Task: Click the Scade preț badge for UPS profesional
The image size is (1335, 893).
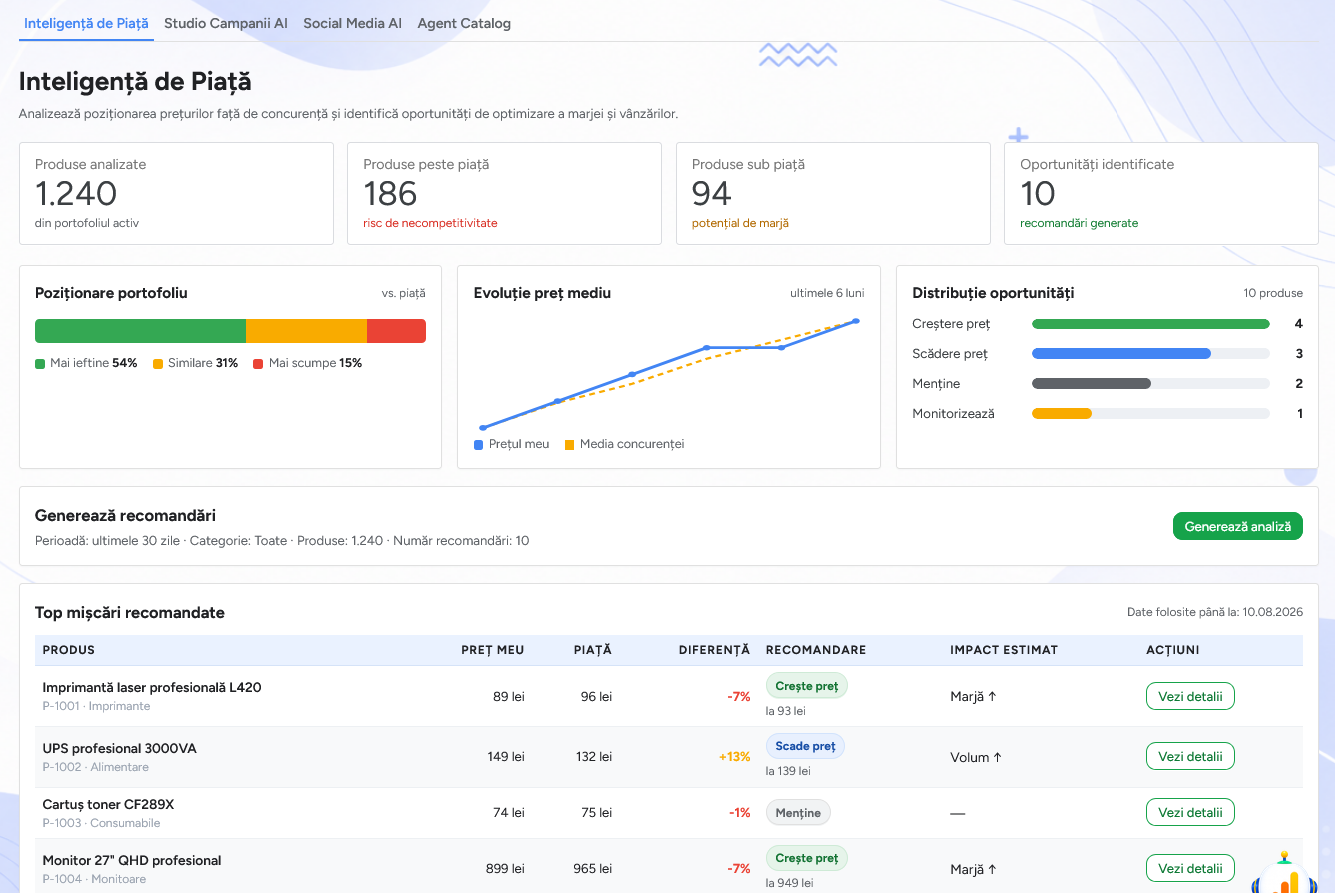Action: click(x=805, y=746)
